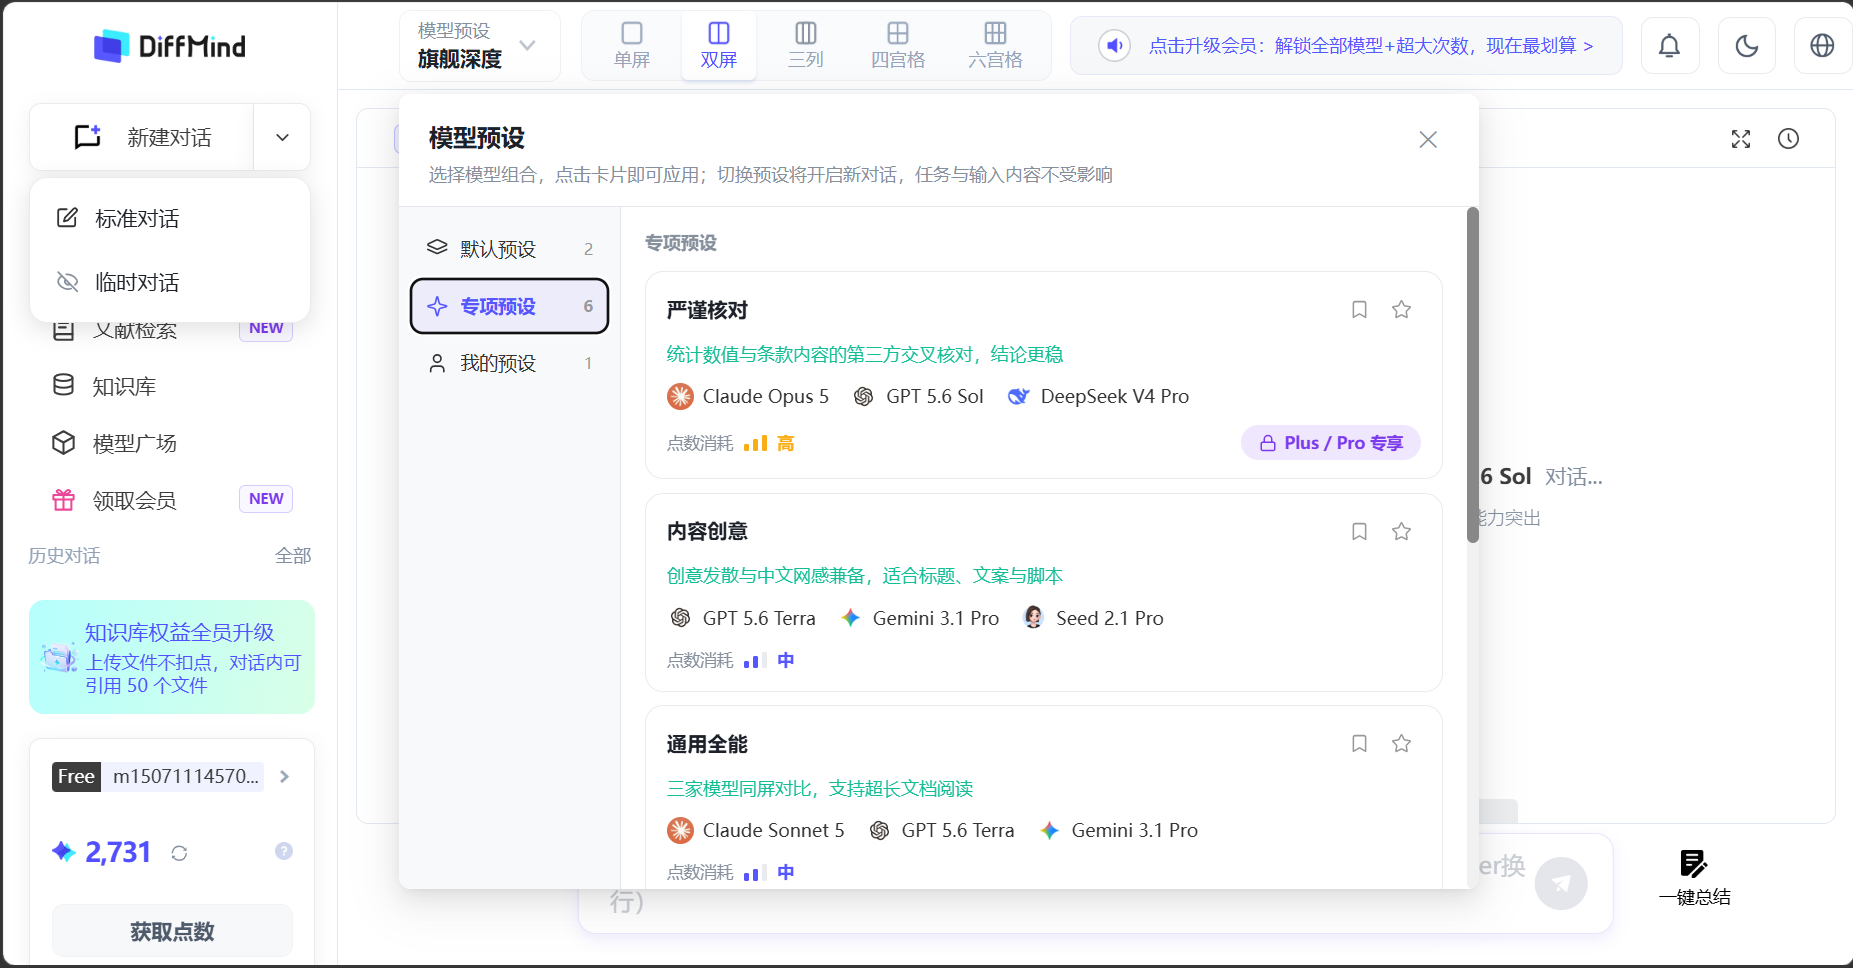
Task: Click 严谨核对 点数消耗 高 indicator
Action: click(x=731, y=443)
